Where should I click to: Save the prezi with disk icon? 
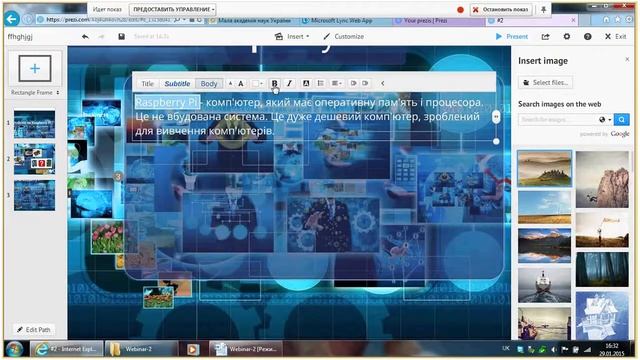coord(121,37)
